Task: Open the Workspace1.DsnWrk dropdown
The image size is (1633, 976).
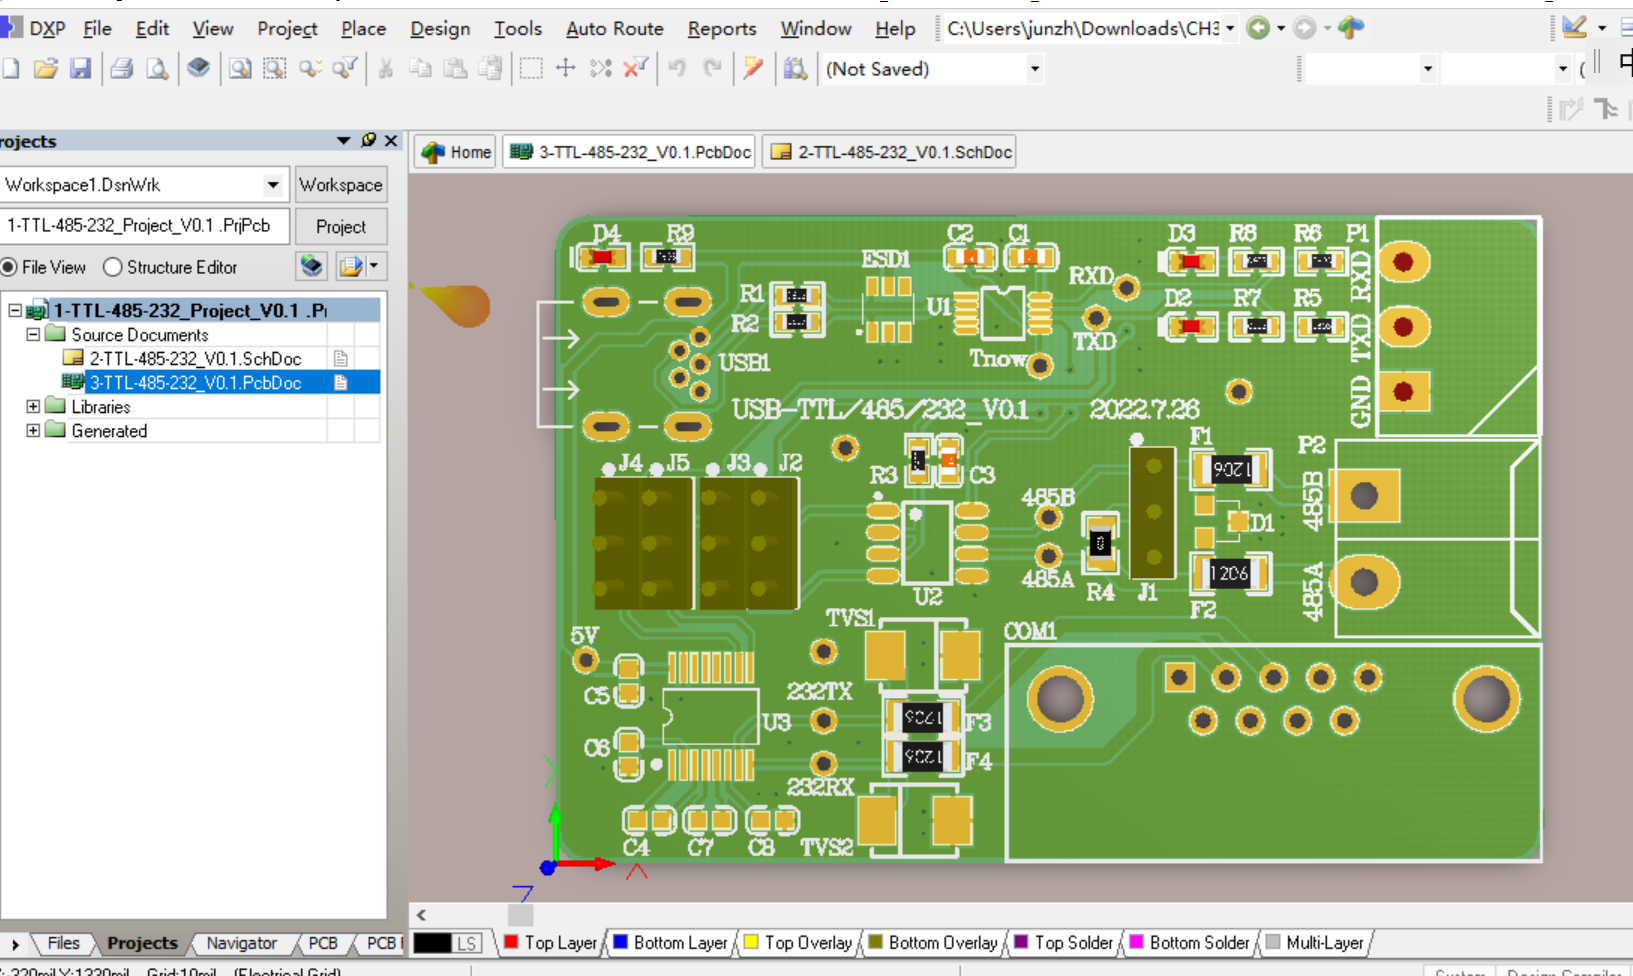Action: coord(273,185)
